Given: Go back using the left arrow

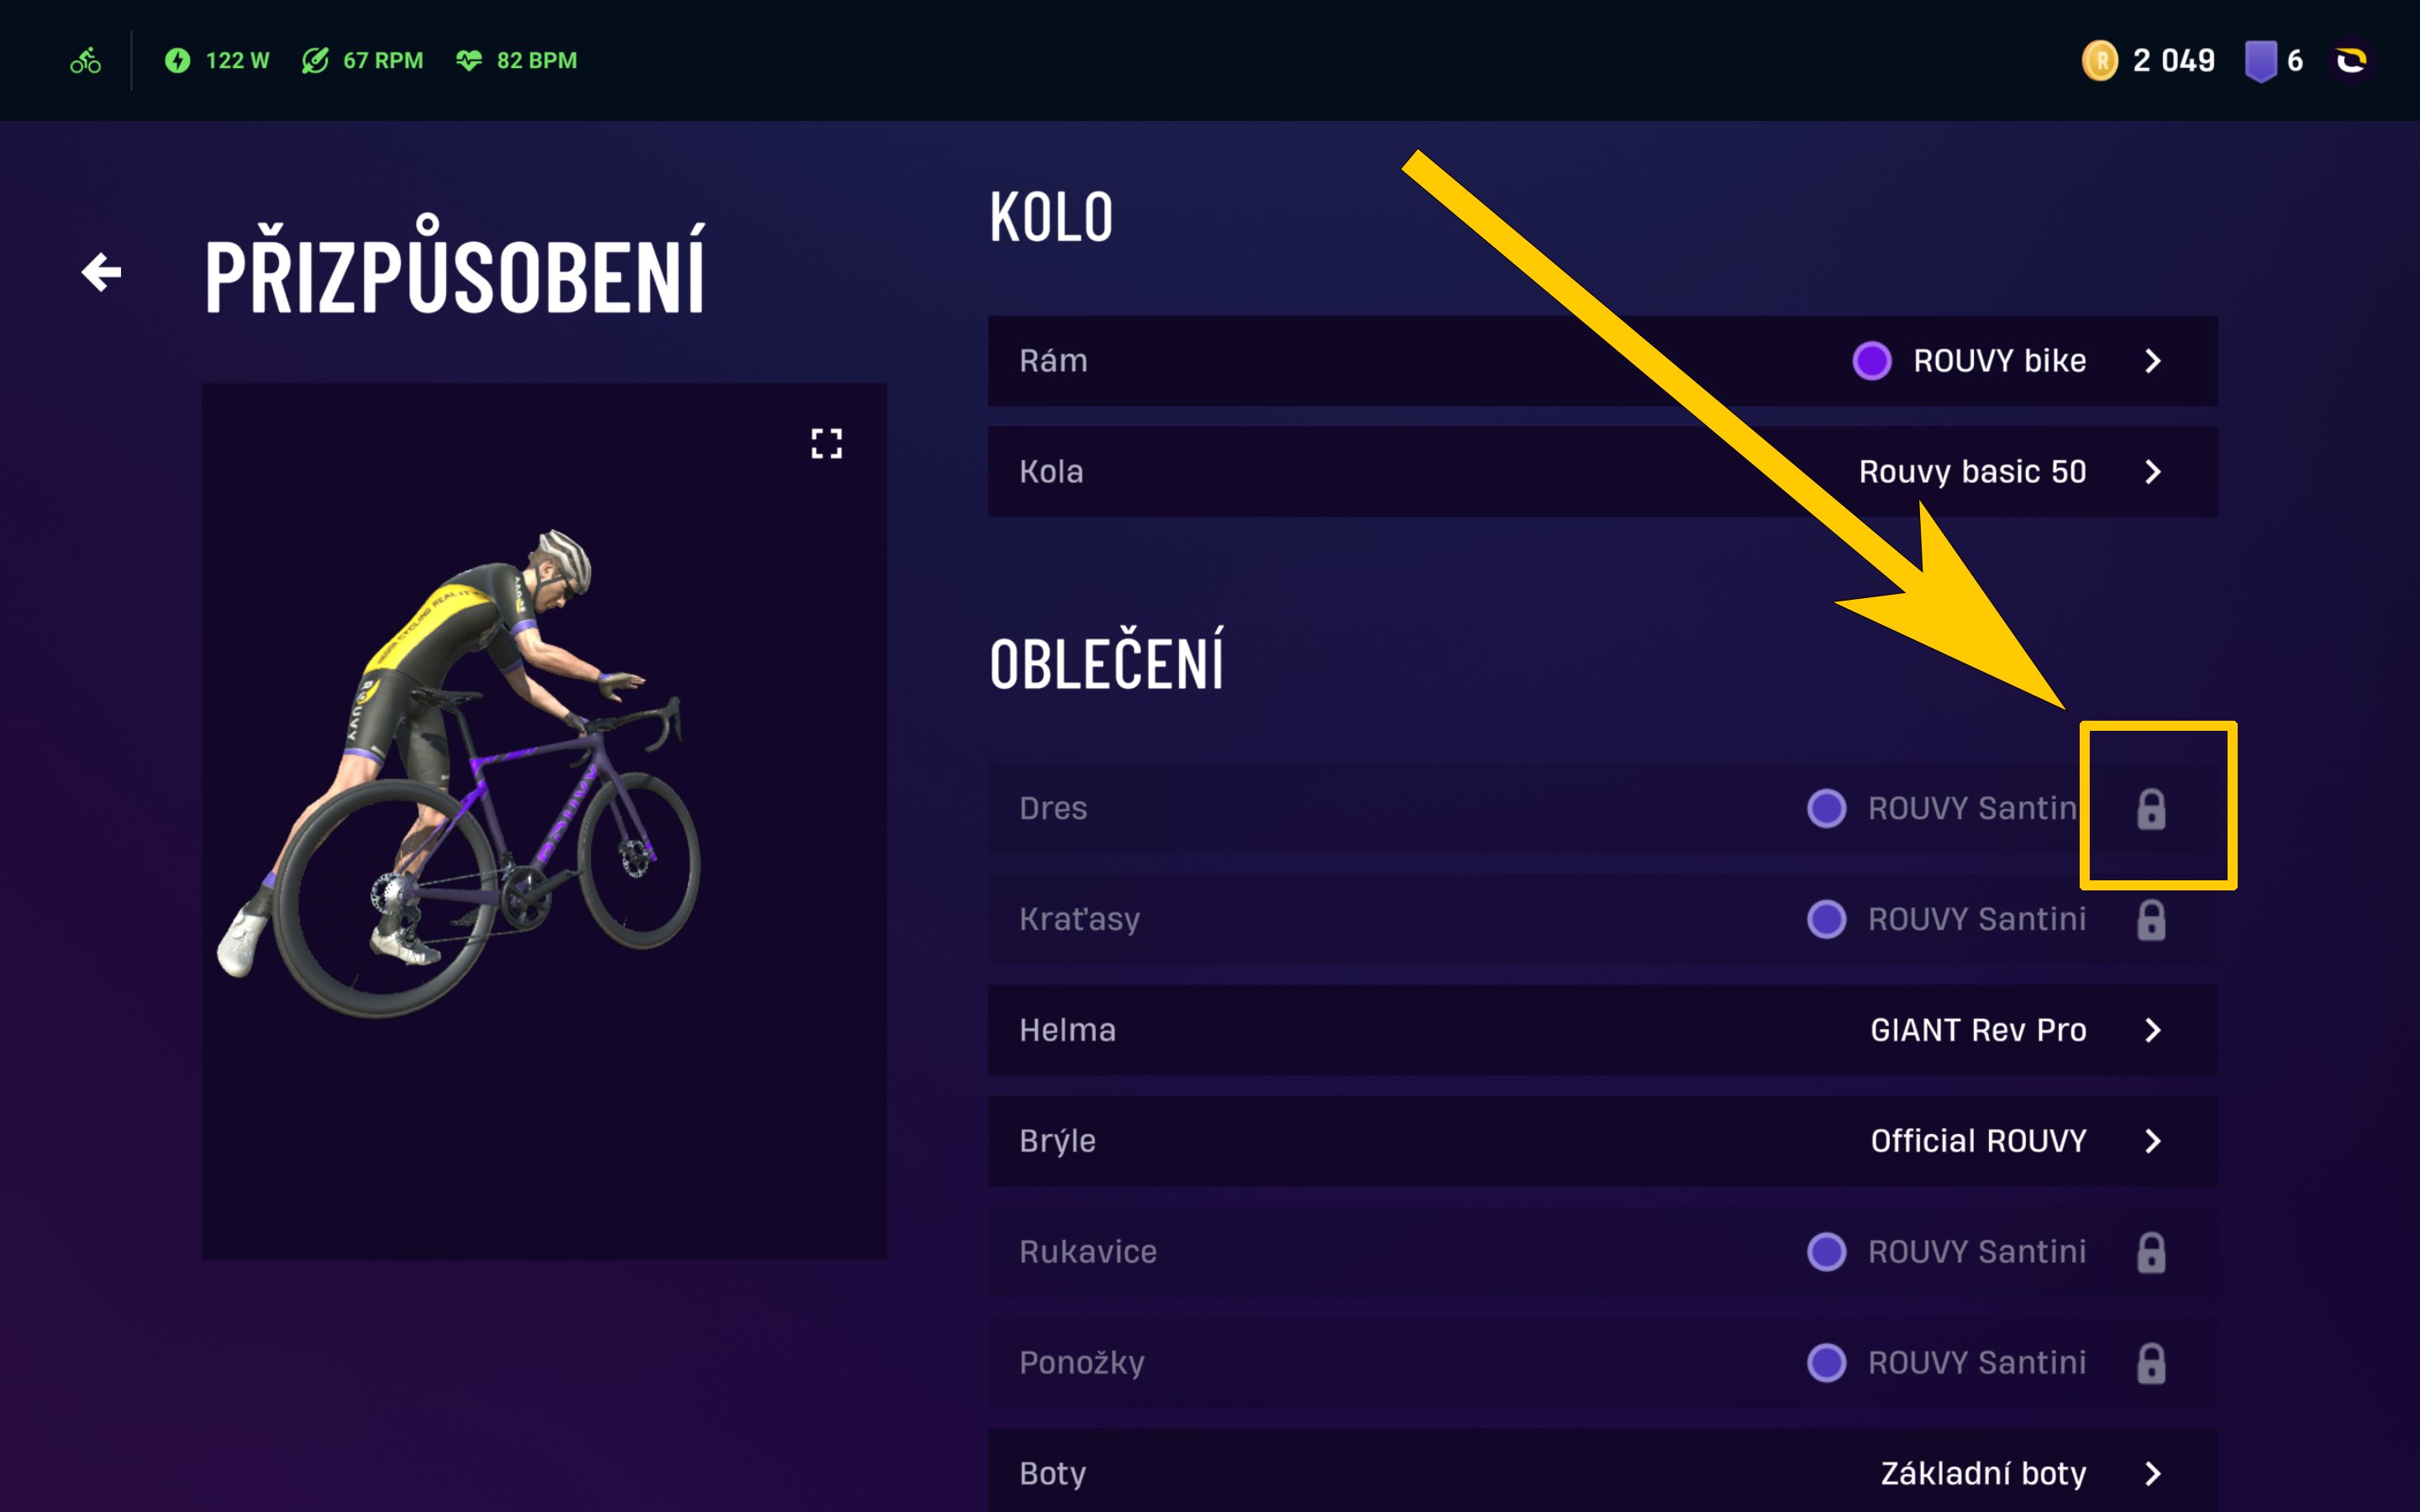Looking at the screenshot, I should pos(101,272).
